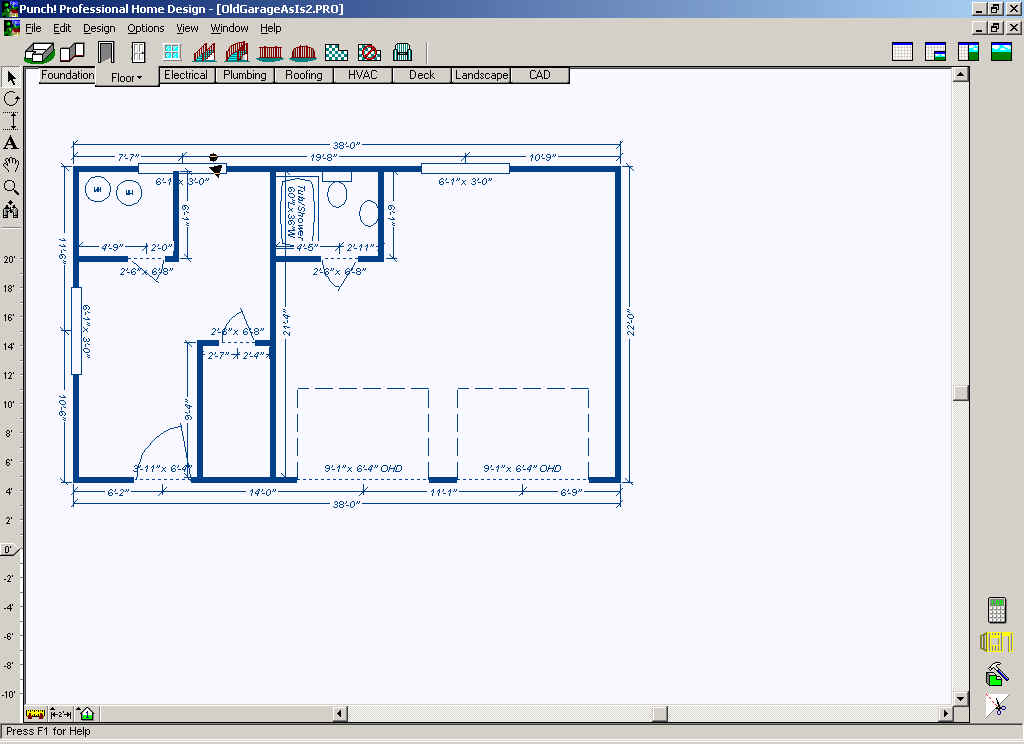Image resolution: width=1024 pixels, height=744 pixels.
Task: Click the checkered floor icon with red prohibition sign
Action: coord(369,52)
